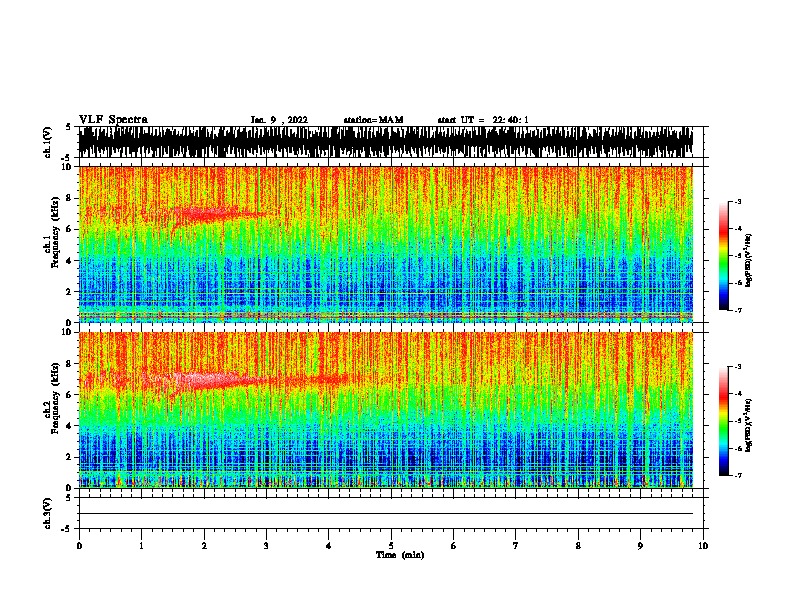Click the "-3" tick on the upper colorbar
The height and width of the screenshot is (612, 792).
(x=738, y=202)
